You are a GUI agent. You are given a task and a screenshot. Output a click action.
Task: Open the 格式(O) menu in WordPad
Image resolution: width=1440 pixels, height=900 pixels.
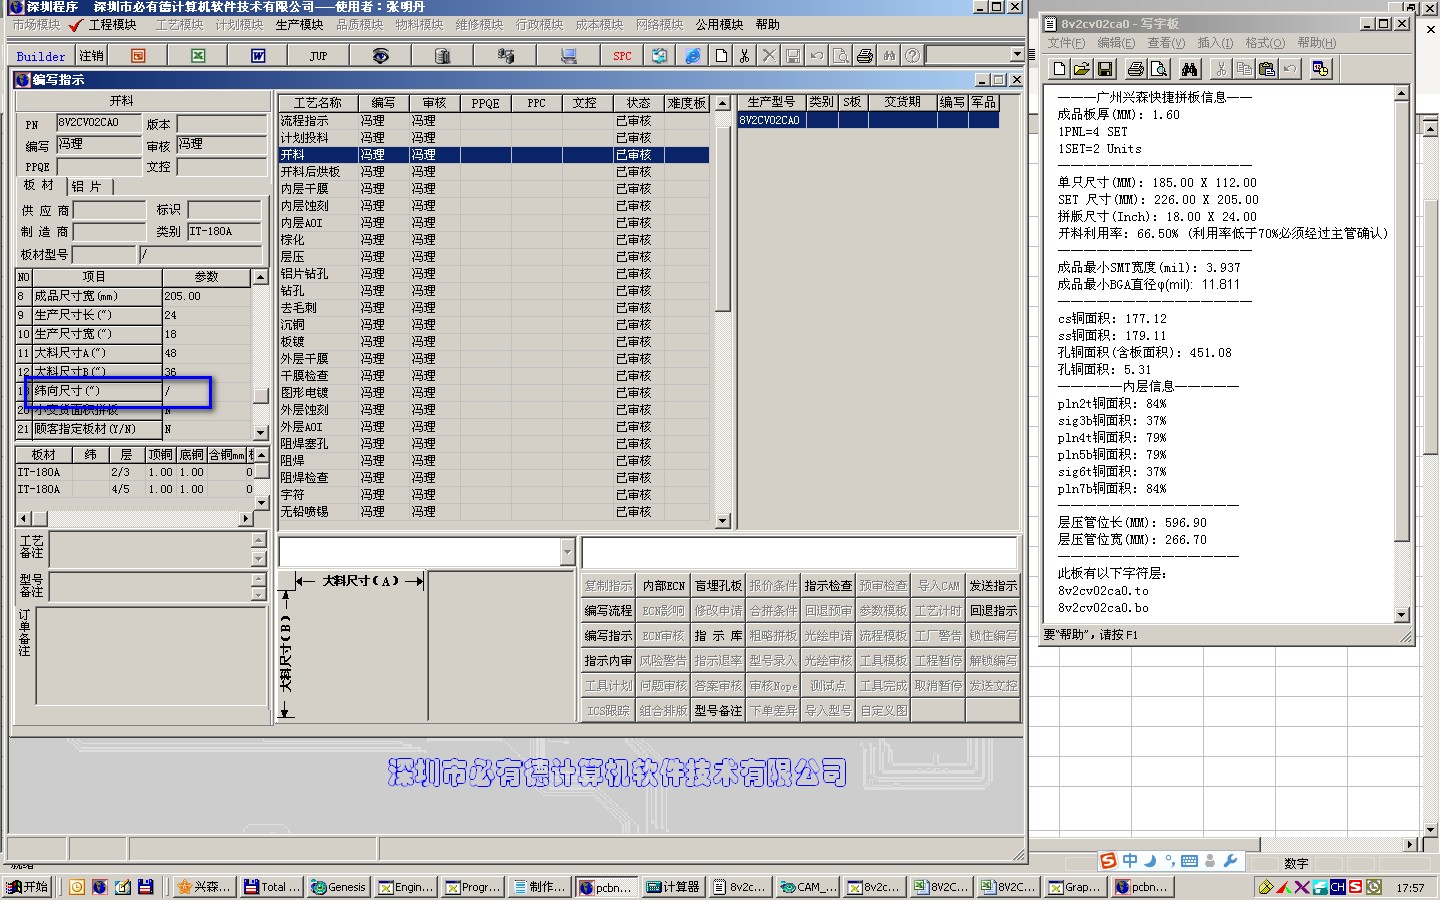point(1265,43)
